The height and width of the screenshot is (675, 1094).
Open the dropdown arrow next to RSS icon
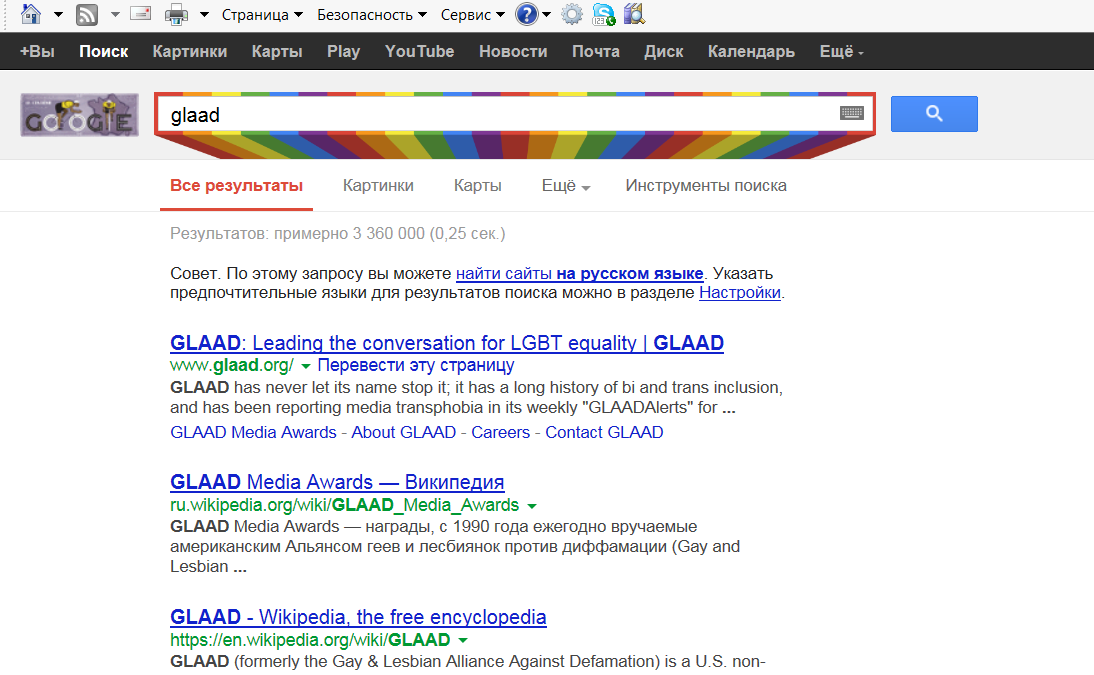click(x=116, y=15)
